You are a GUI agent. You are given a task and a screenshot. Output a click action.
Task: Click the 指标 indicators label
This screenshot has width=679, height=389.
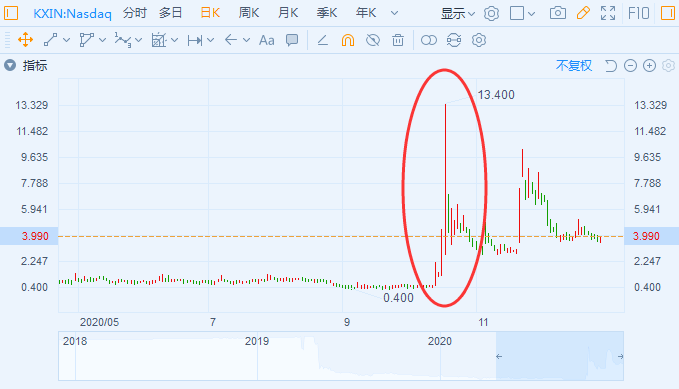pos(35,66)
